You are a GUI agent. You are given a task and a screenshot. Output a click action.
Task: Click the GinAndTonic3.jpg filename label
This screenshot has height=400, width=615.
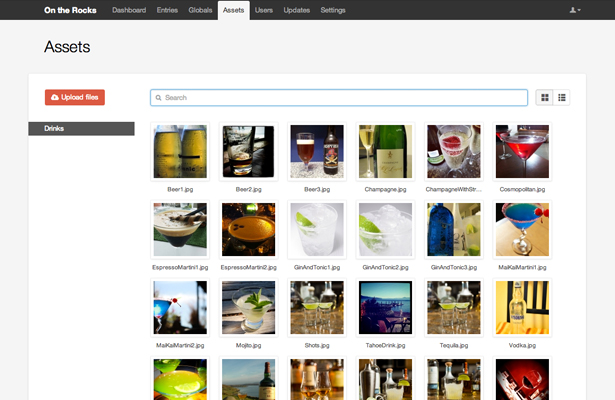click(x=454, y=267)
